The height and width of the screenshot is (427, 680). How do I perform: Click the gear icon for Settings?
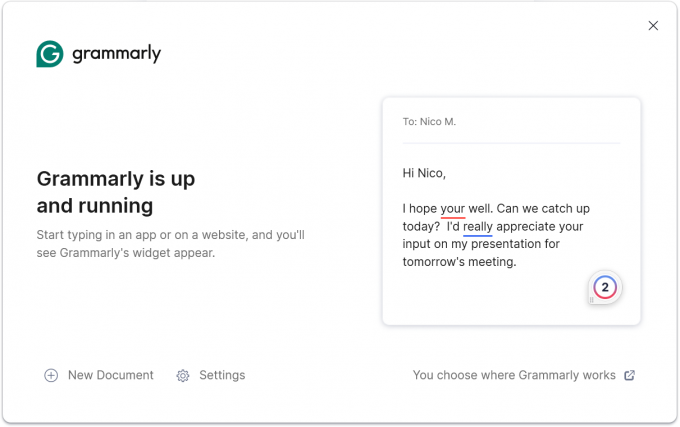[183, 375]
